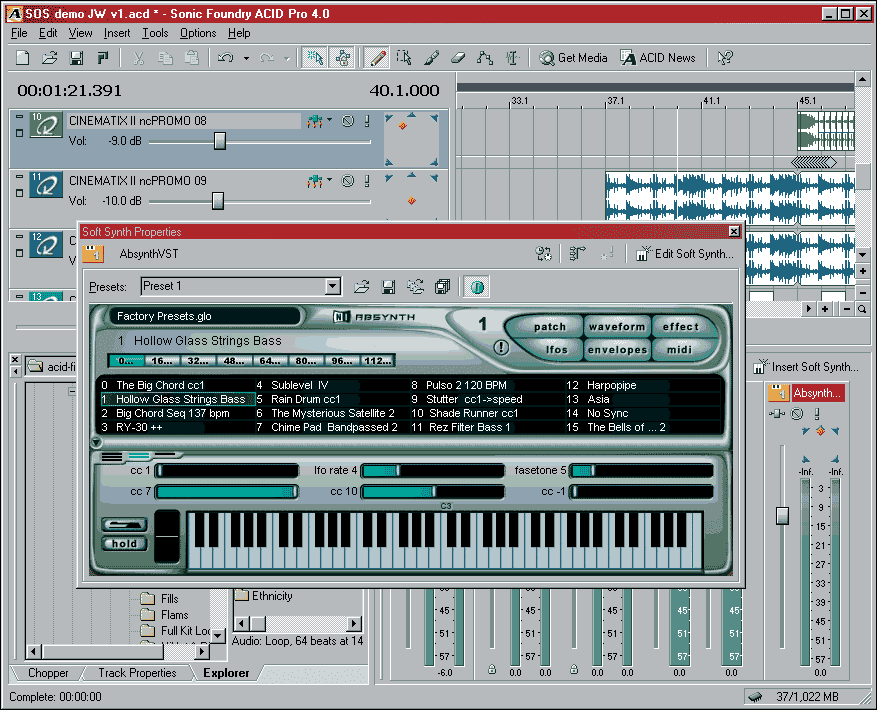Minimize track 10 with its collapse button
The width and height of the screenshot is (877, 710).
point(20,117)
